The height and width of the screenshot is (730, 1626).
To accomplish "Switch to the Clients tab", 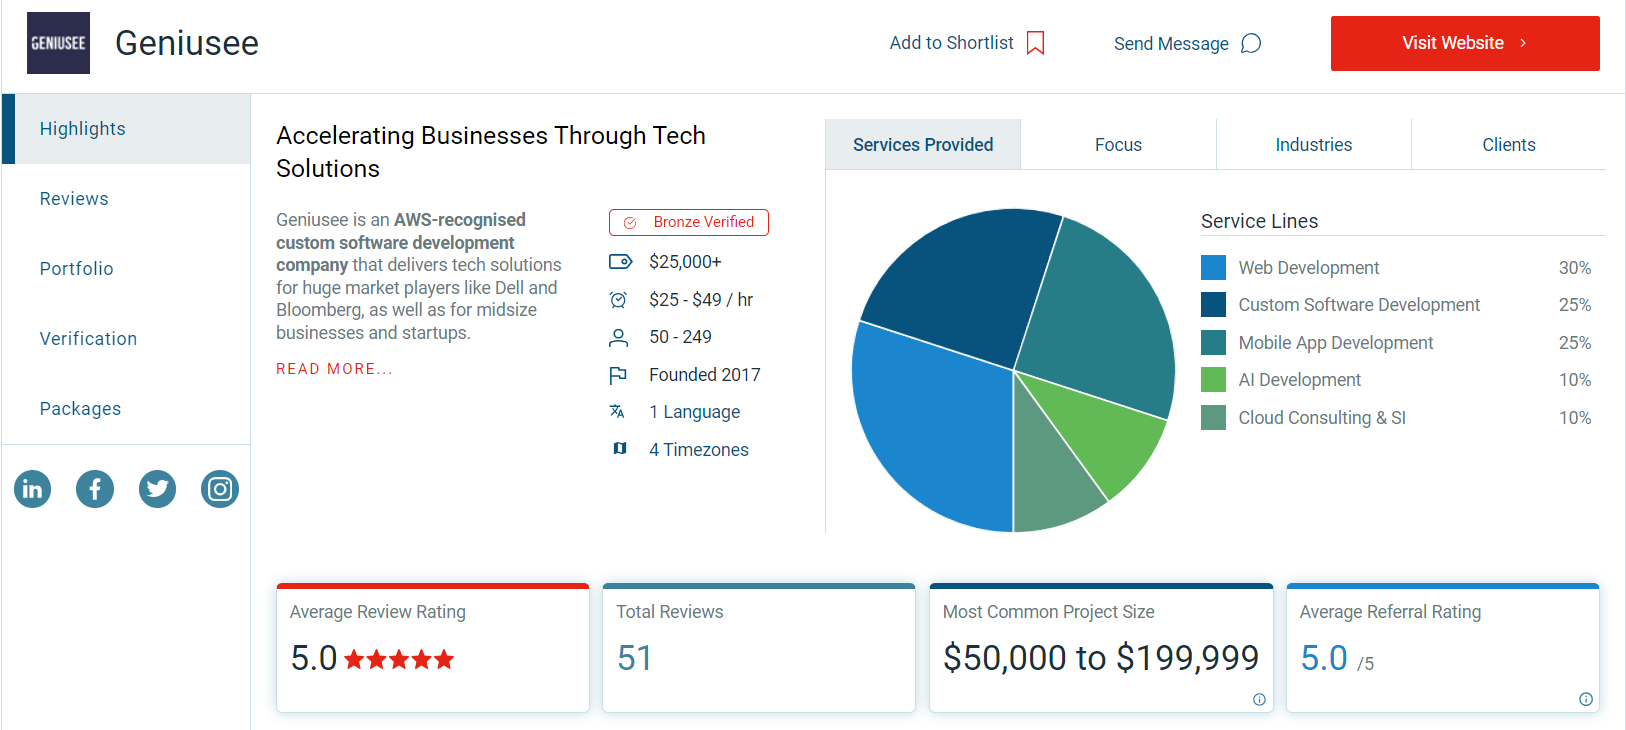I will click(x=1508, y=145).
